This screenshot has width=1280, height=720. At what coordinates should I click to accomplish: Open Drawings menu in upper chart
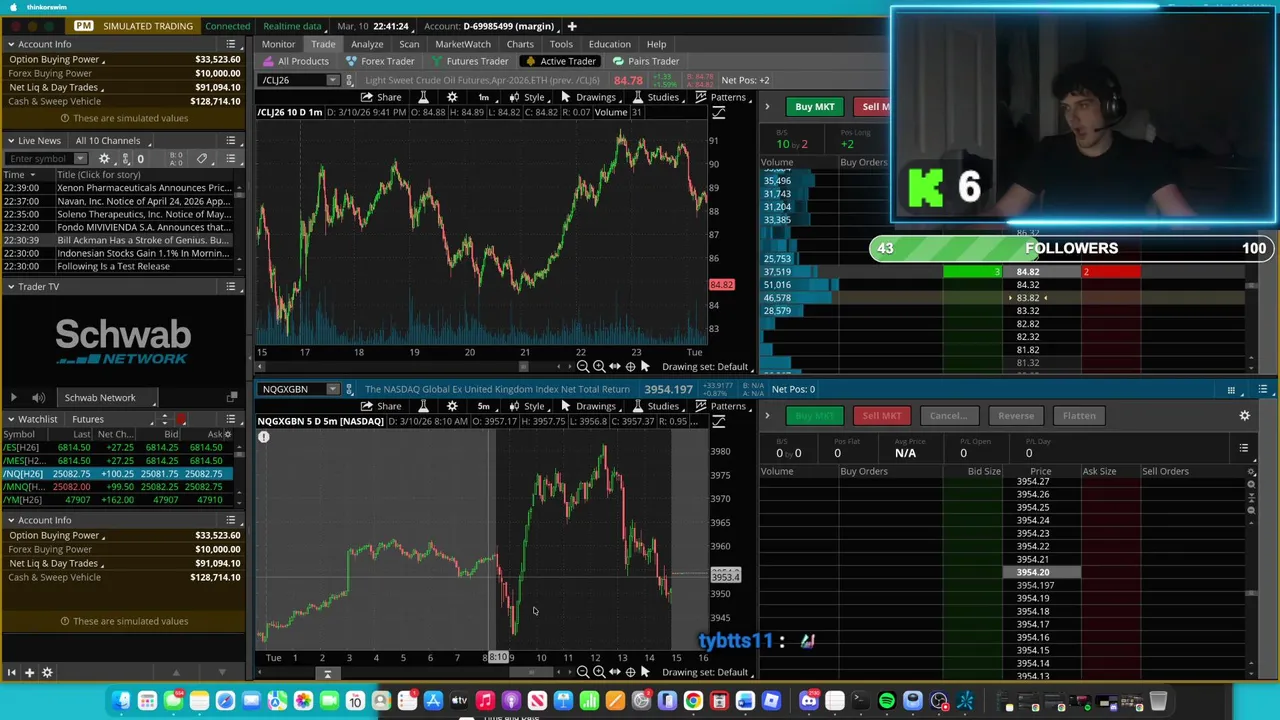click(x=588, y=97)
